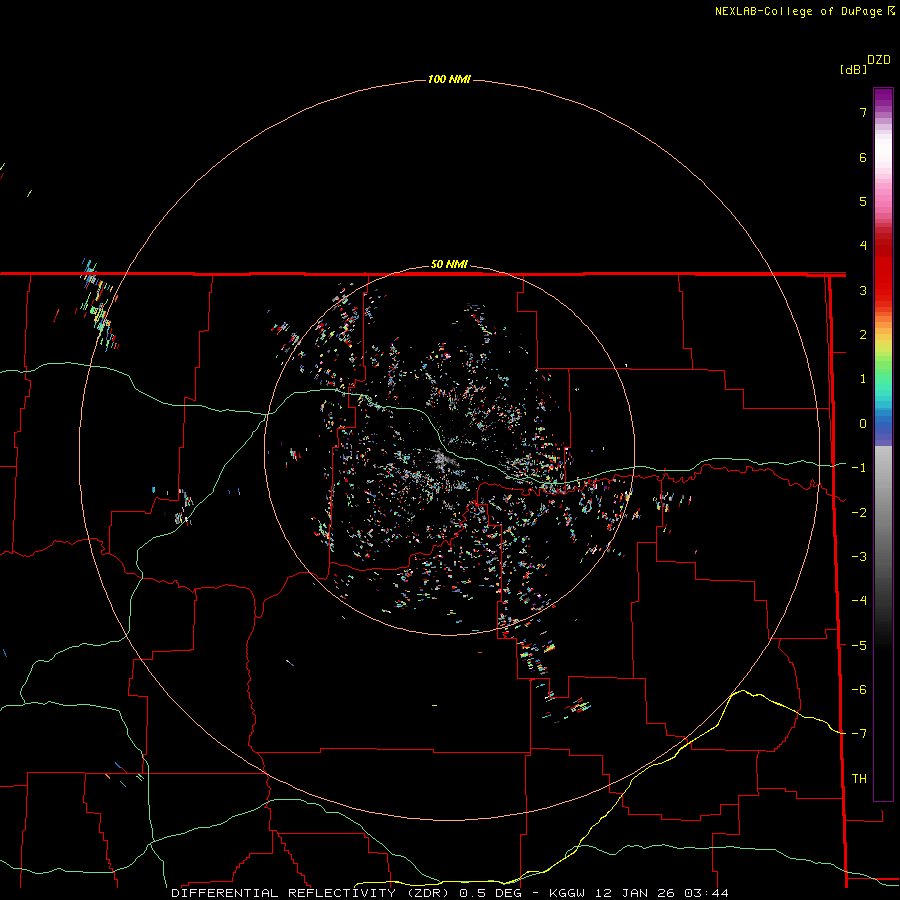Select the -3 dB tick label
This screenshot has width=900, height=900.
[859, 557]
